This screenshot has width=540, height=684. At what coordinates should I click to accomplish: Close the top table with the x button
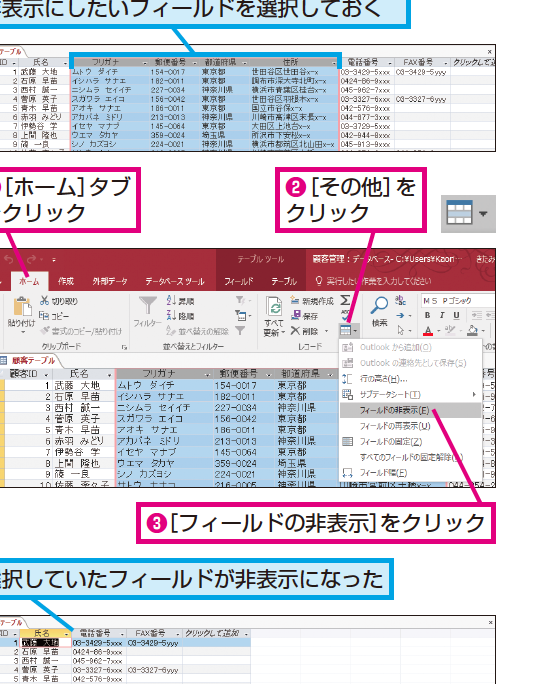(x=490, y=51)
